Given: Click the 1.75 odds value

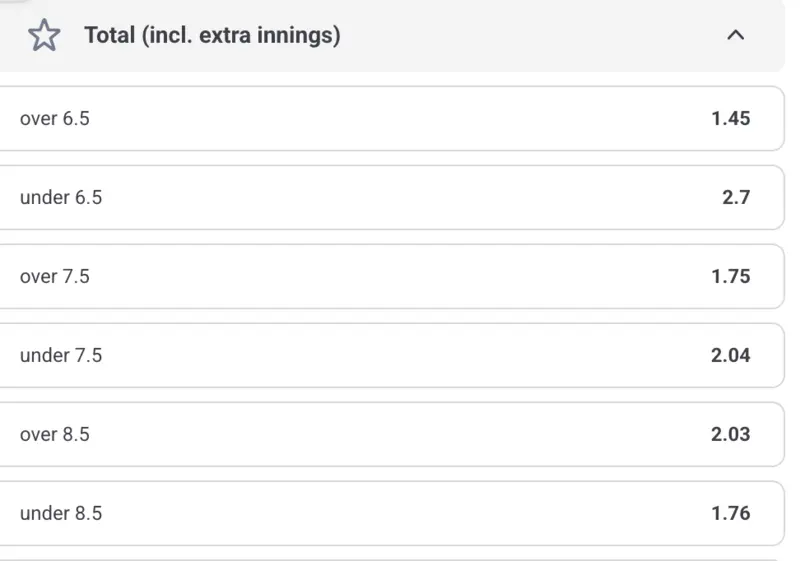Looking at the screenshot, I should 730,276.
